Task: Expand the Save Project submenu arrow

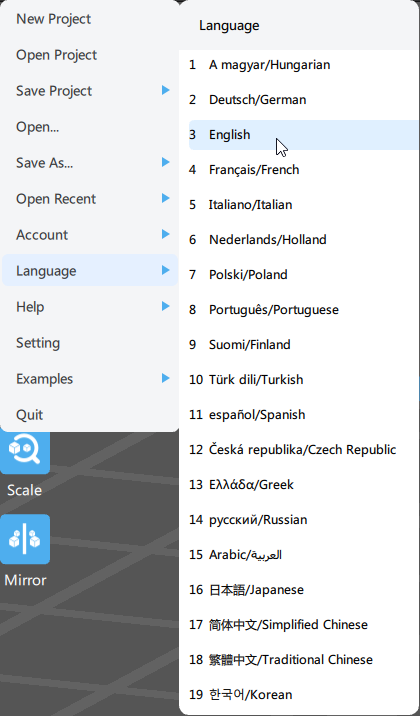Action: pos(166,90)
